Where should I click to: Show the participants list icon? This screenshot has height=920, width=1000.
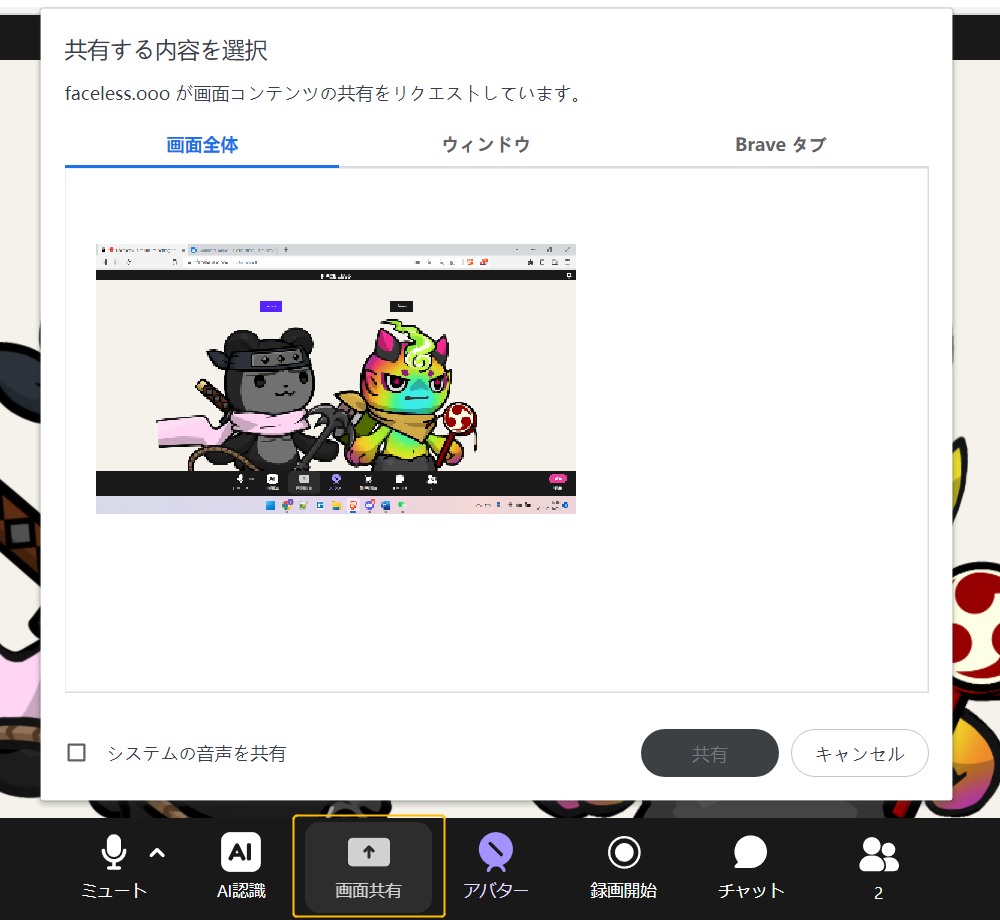878,854
